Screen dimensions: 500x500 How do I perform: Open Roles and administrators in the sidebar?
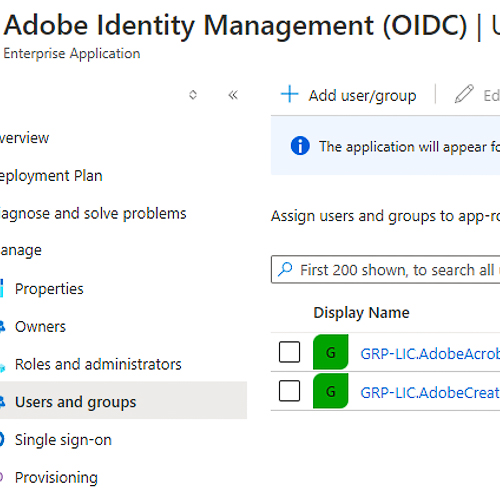(x=98, y=364)
